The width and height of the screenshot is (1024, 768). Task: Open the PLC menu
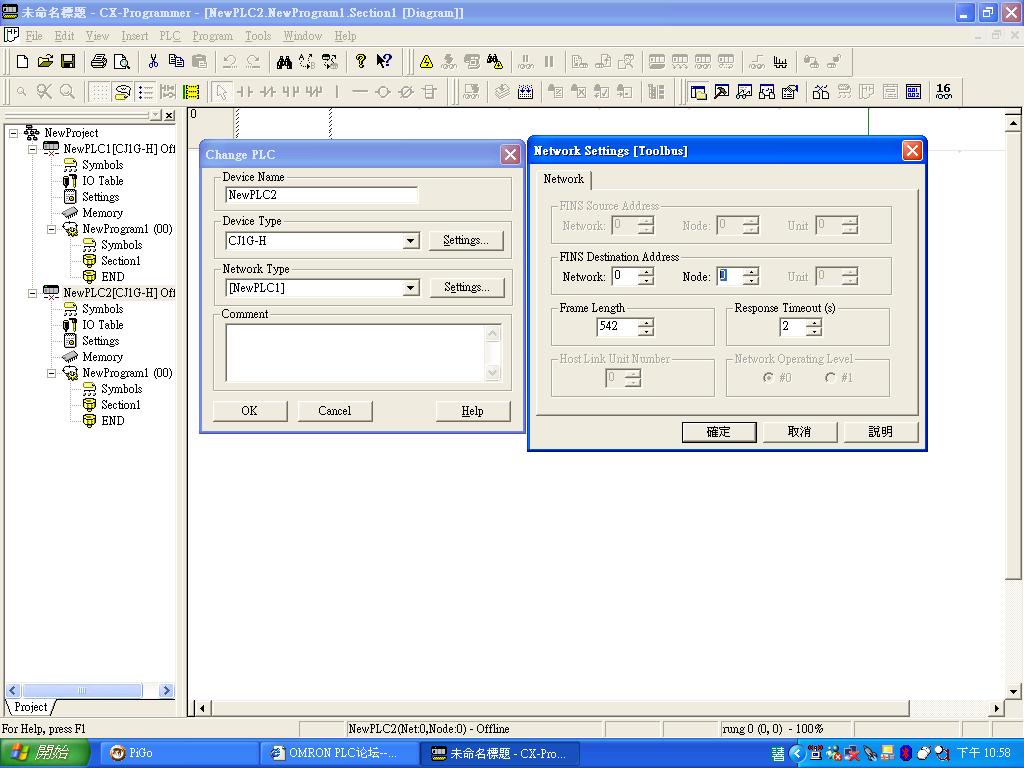[x=170, y=36]
